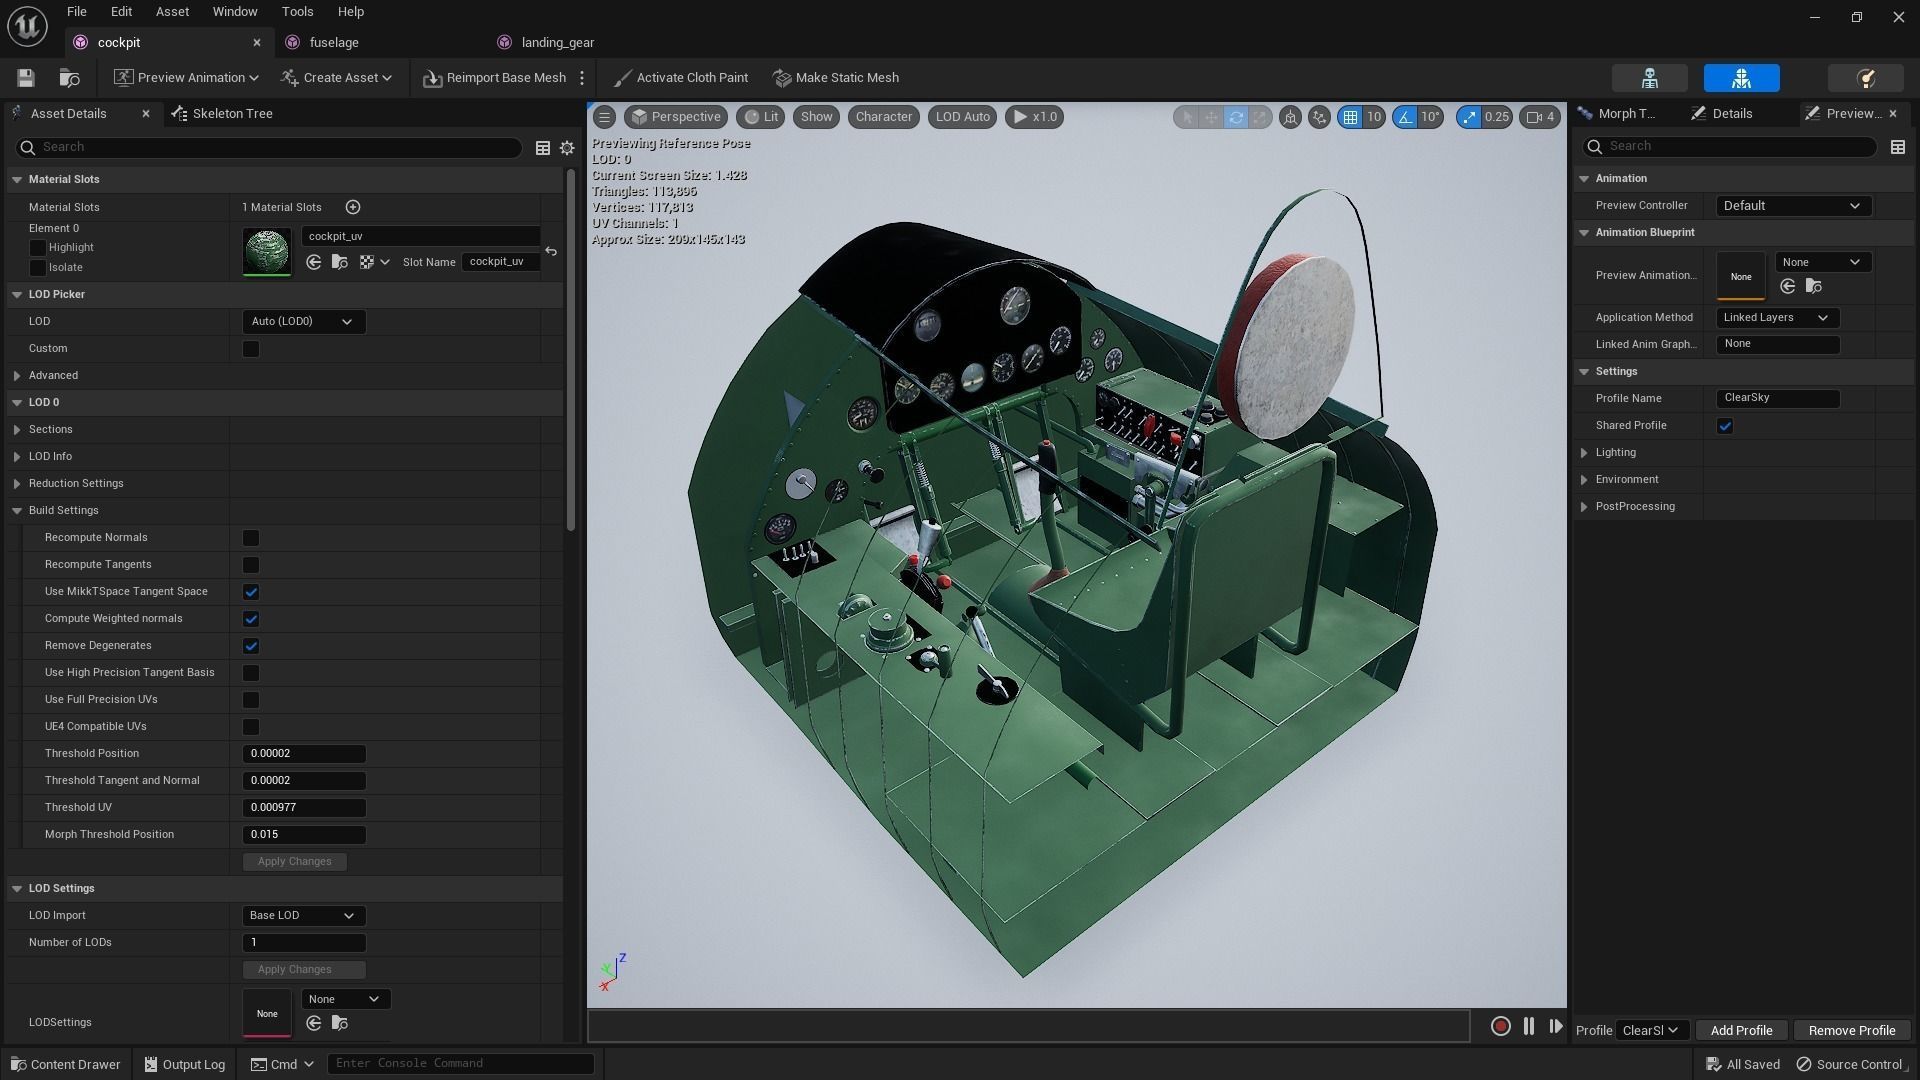This screenshot has height=1080, width=1920.
Task: Expand the Reduction Settings section
Action: [17, 484]
